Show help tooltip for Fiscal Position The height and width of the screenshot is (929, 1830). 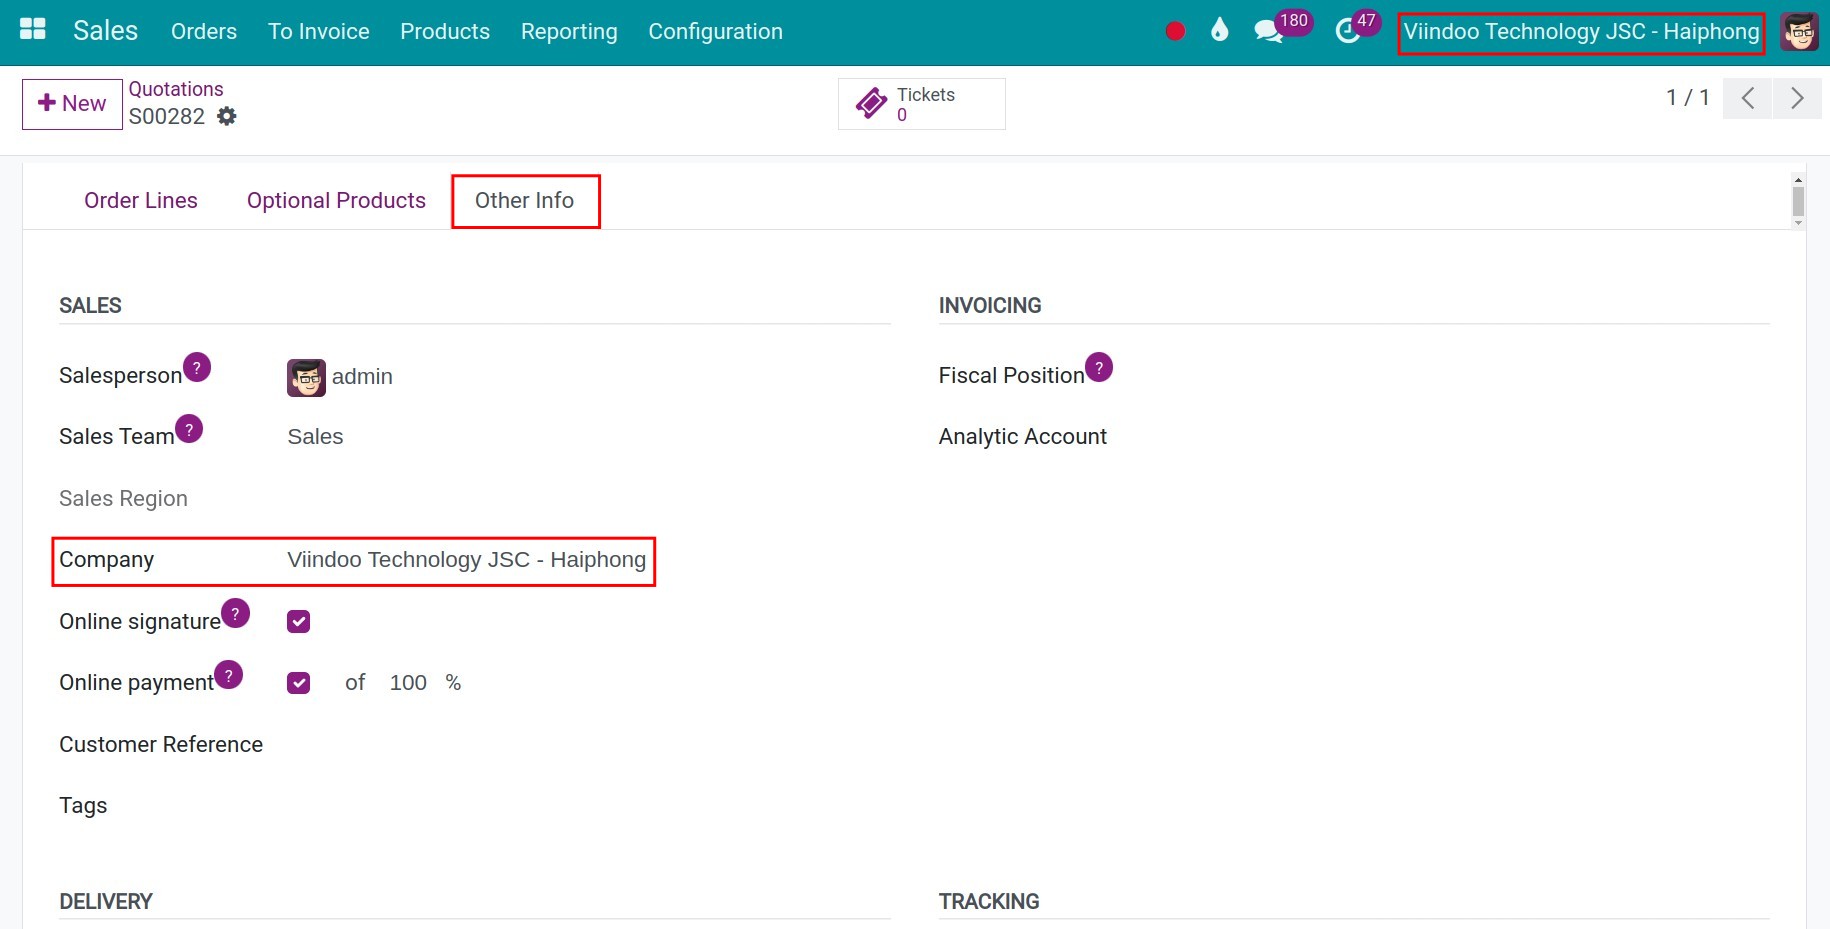pos(1099,367)
